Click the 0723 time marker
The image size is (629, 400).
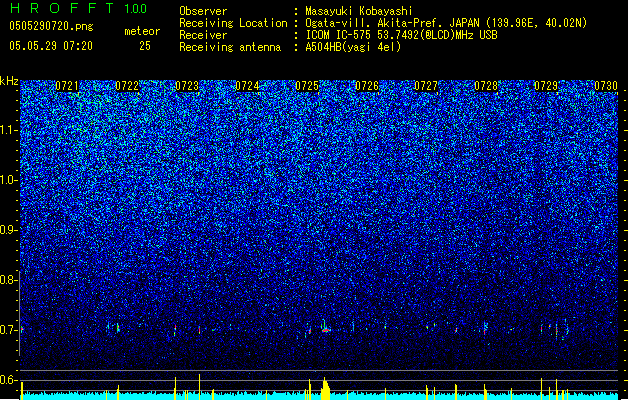(187, 86)
